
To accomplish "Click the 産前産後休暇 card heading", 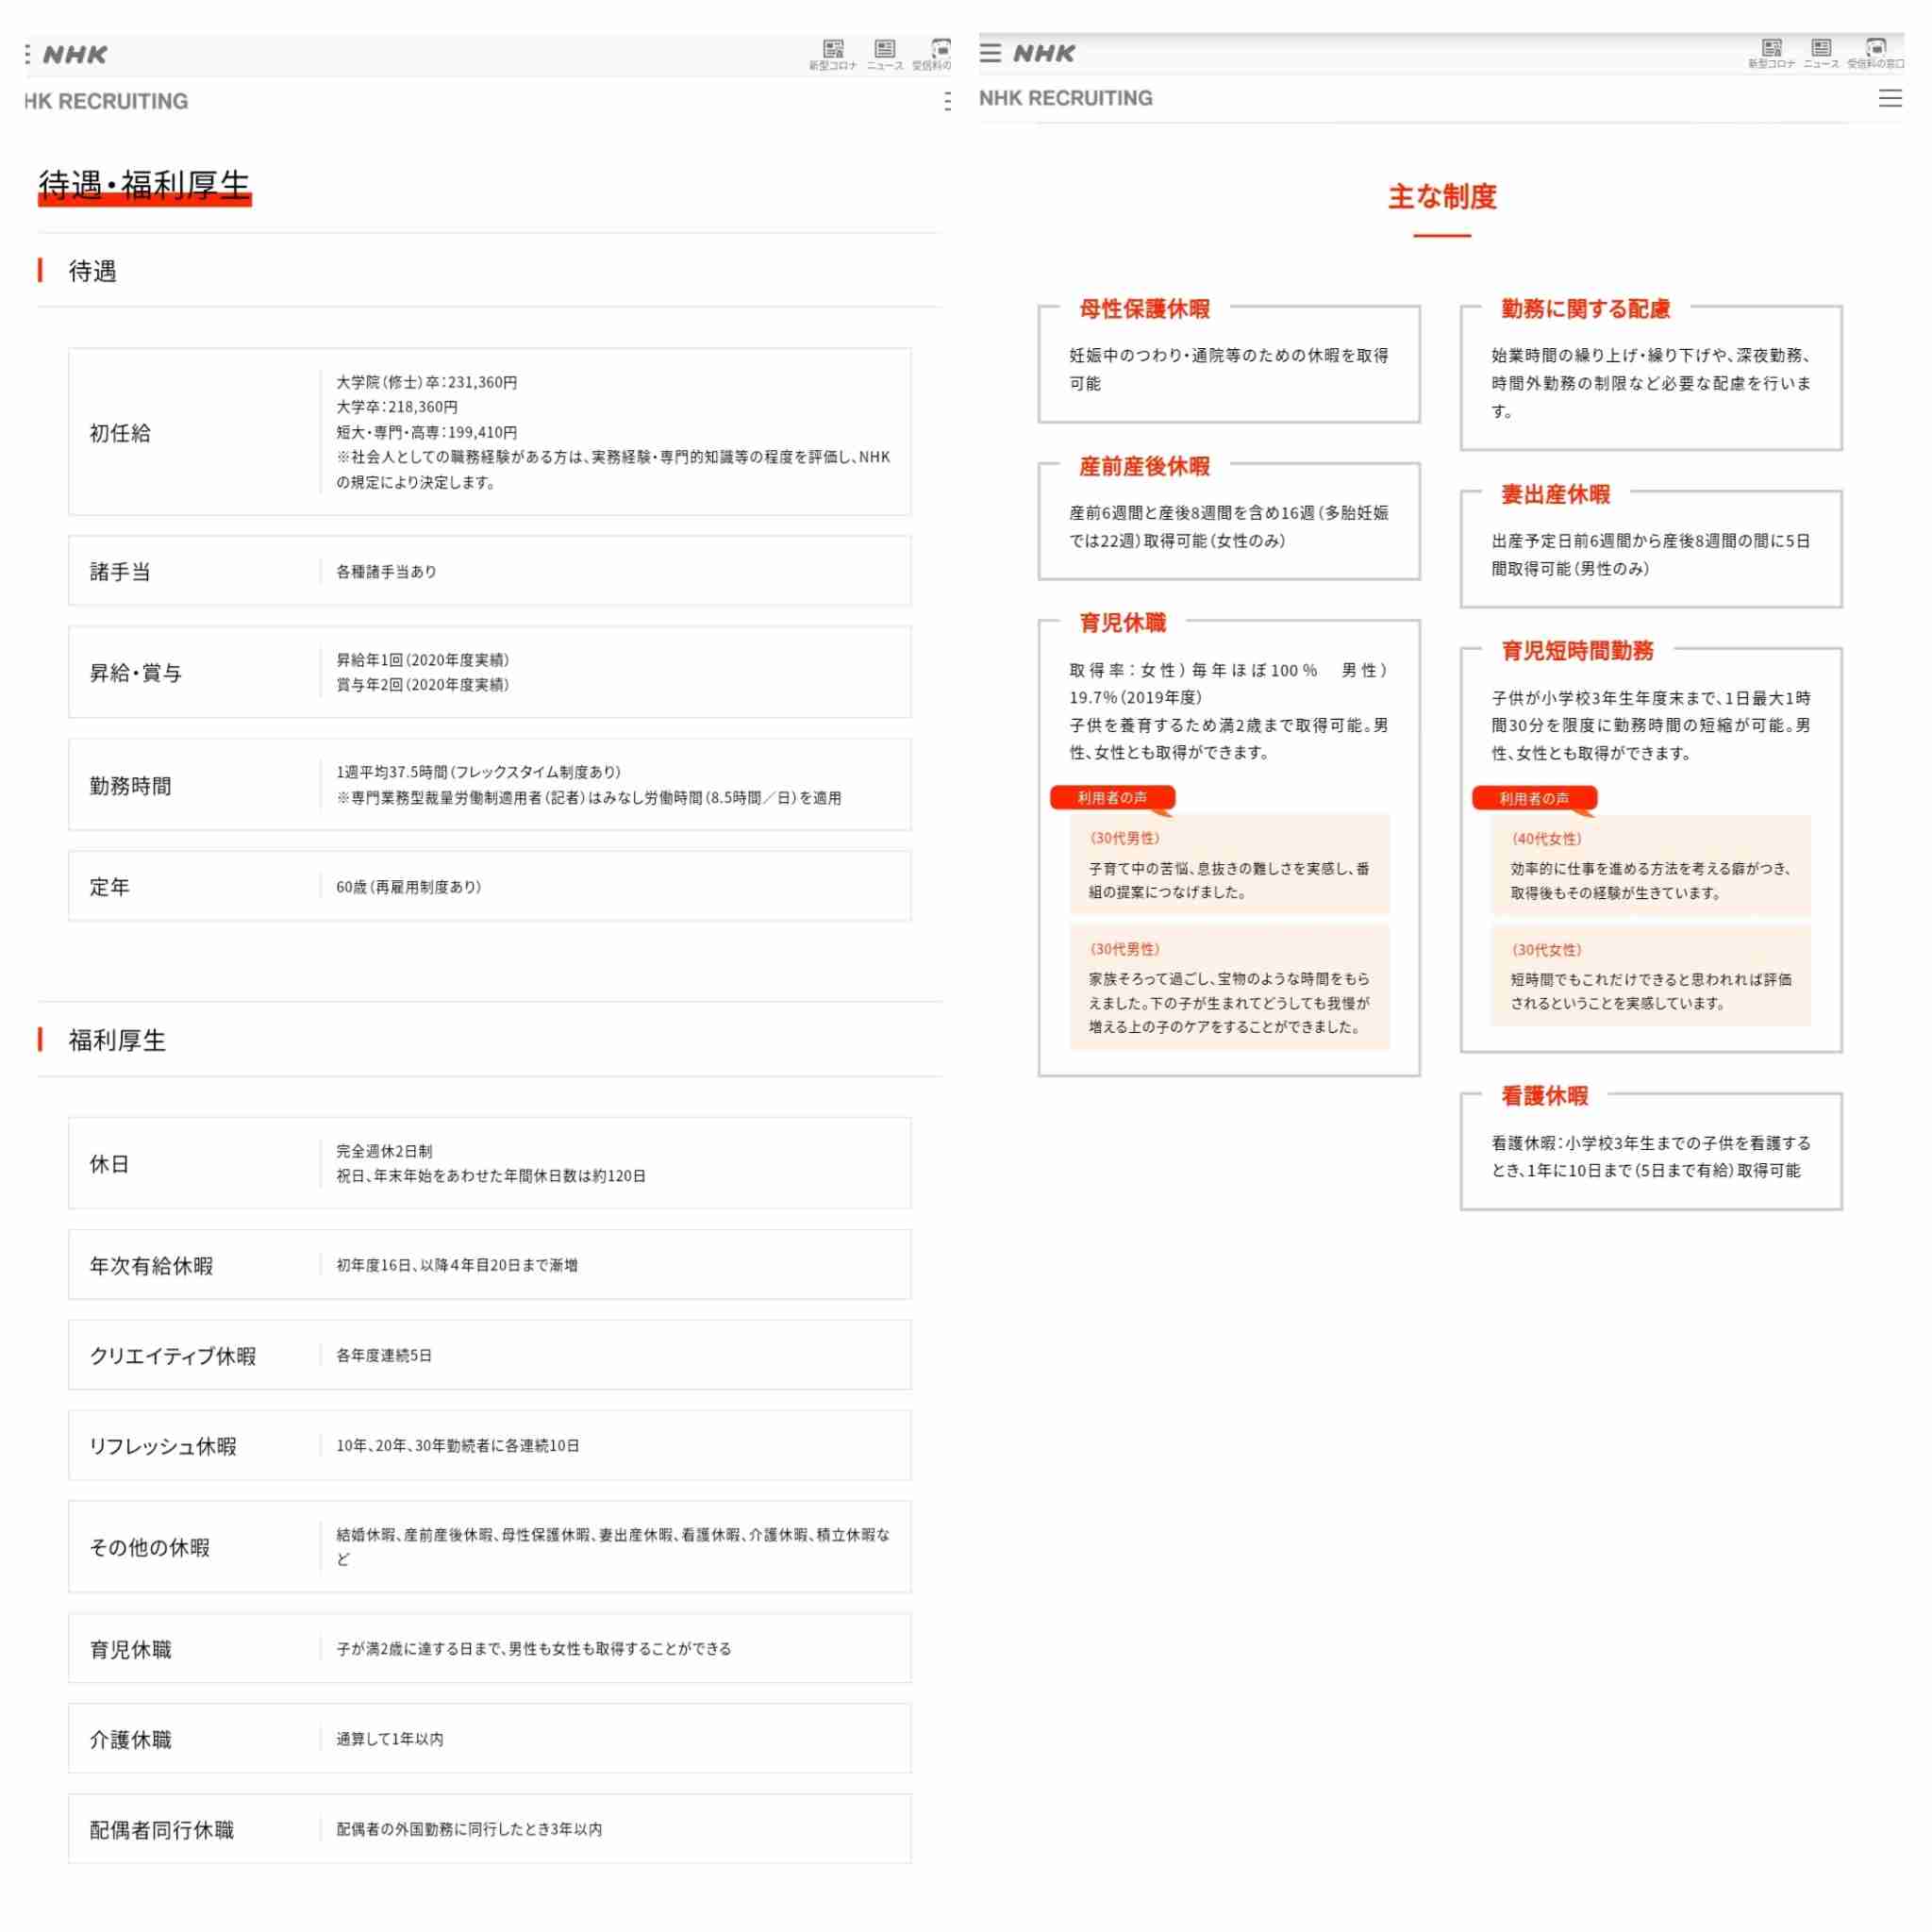I will coord(1144,466).
